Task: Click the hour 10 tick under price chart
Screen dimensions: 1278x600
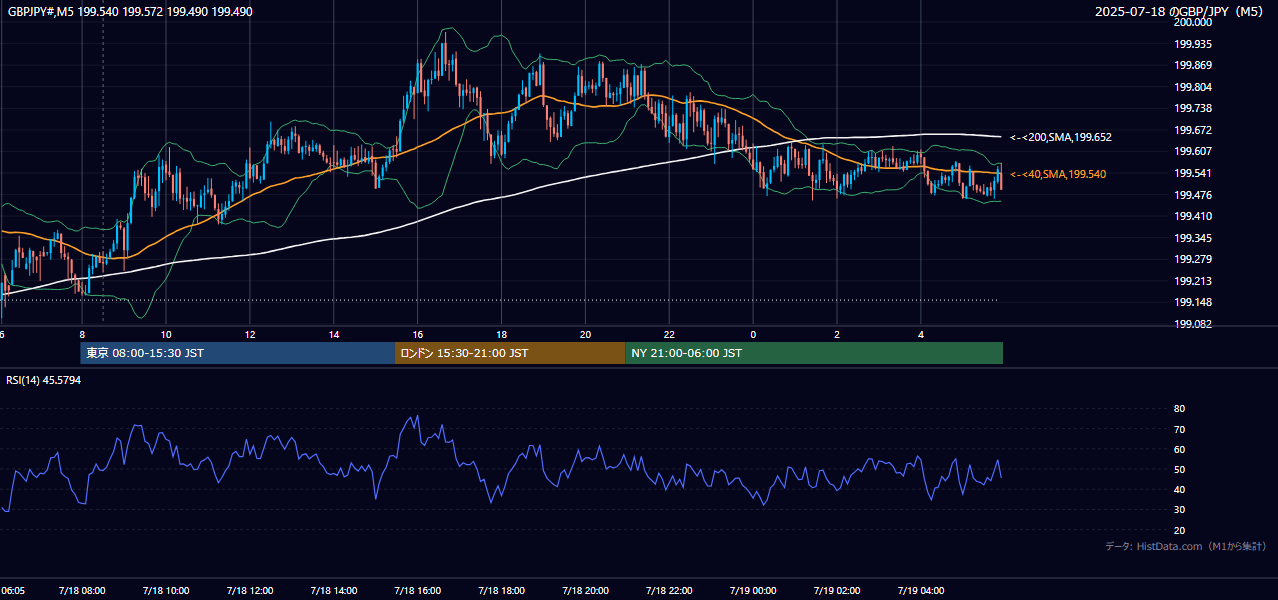Action: tap(166, 334)
